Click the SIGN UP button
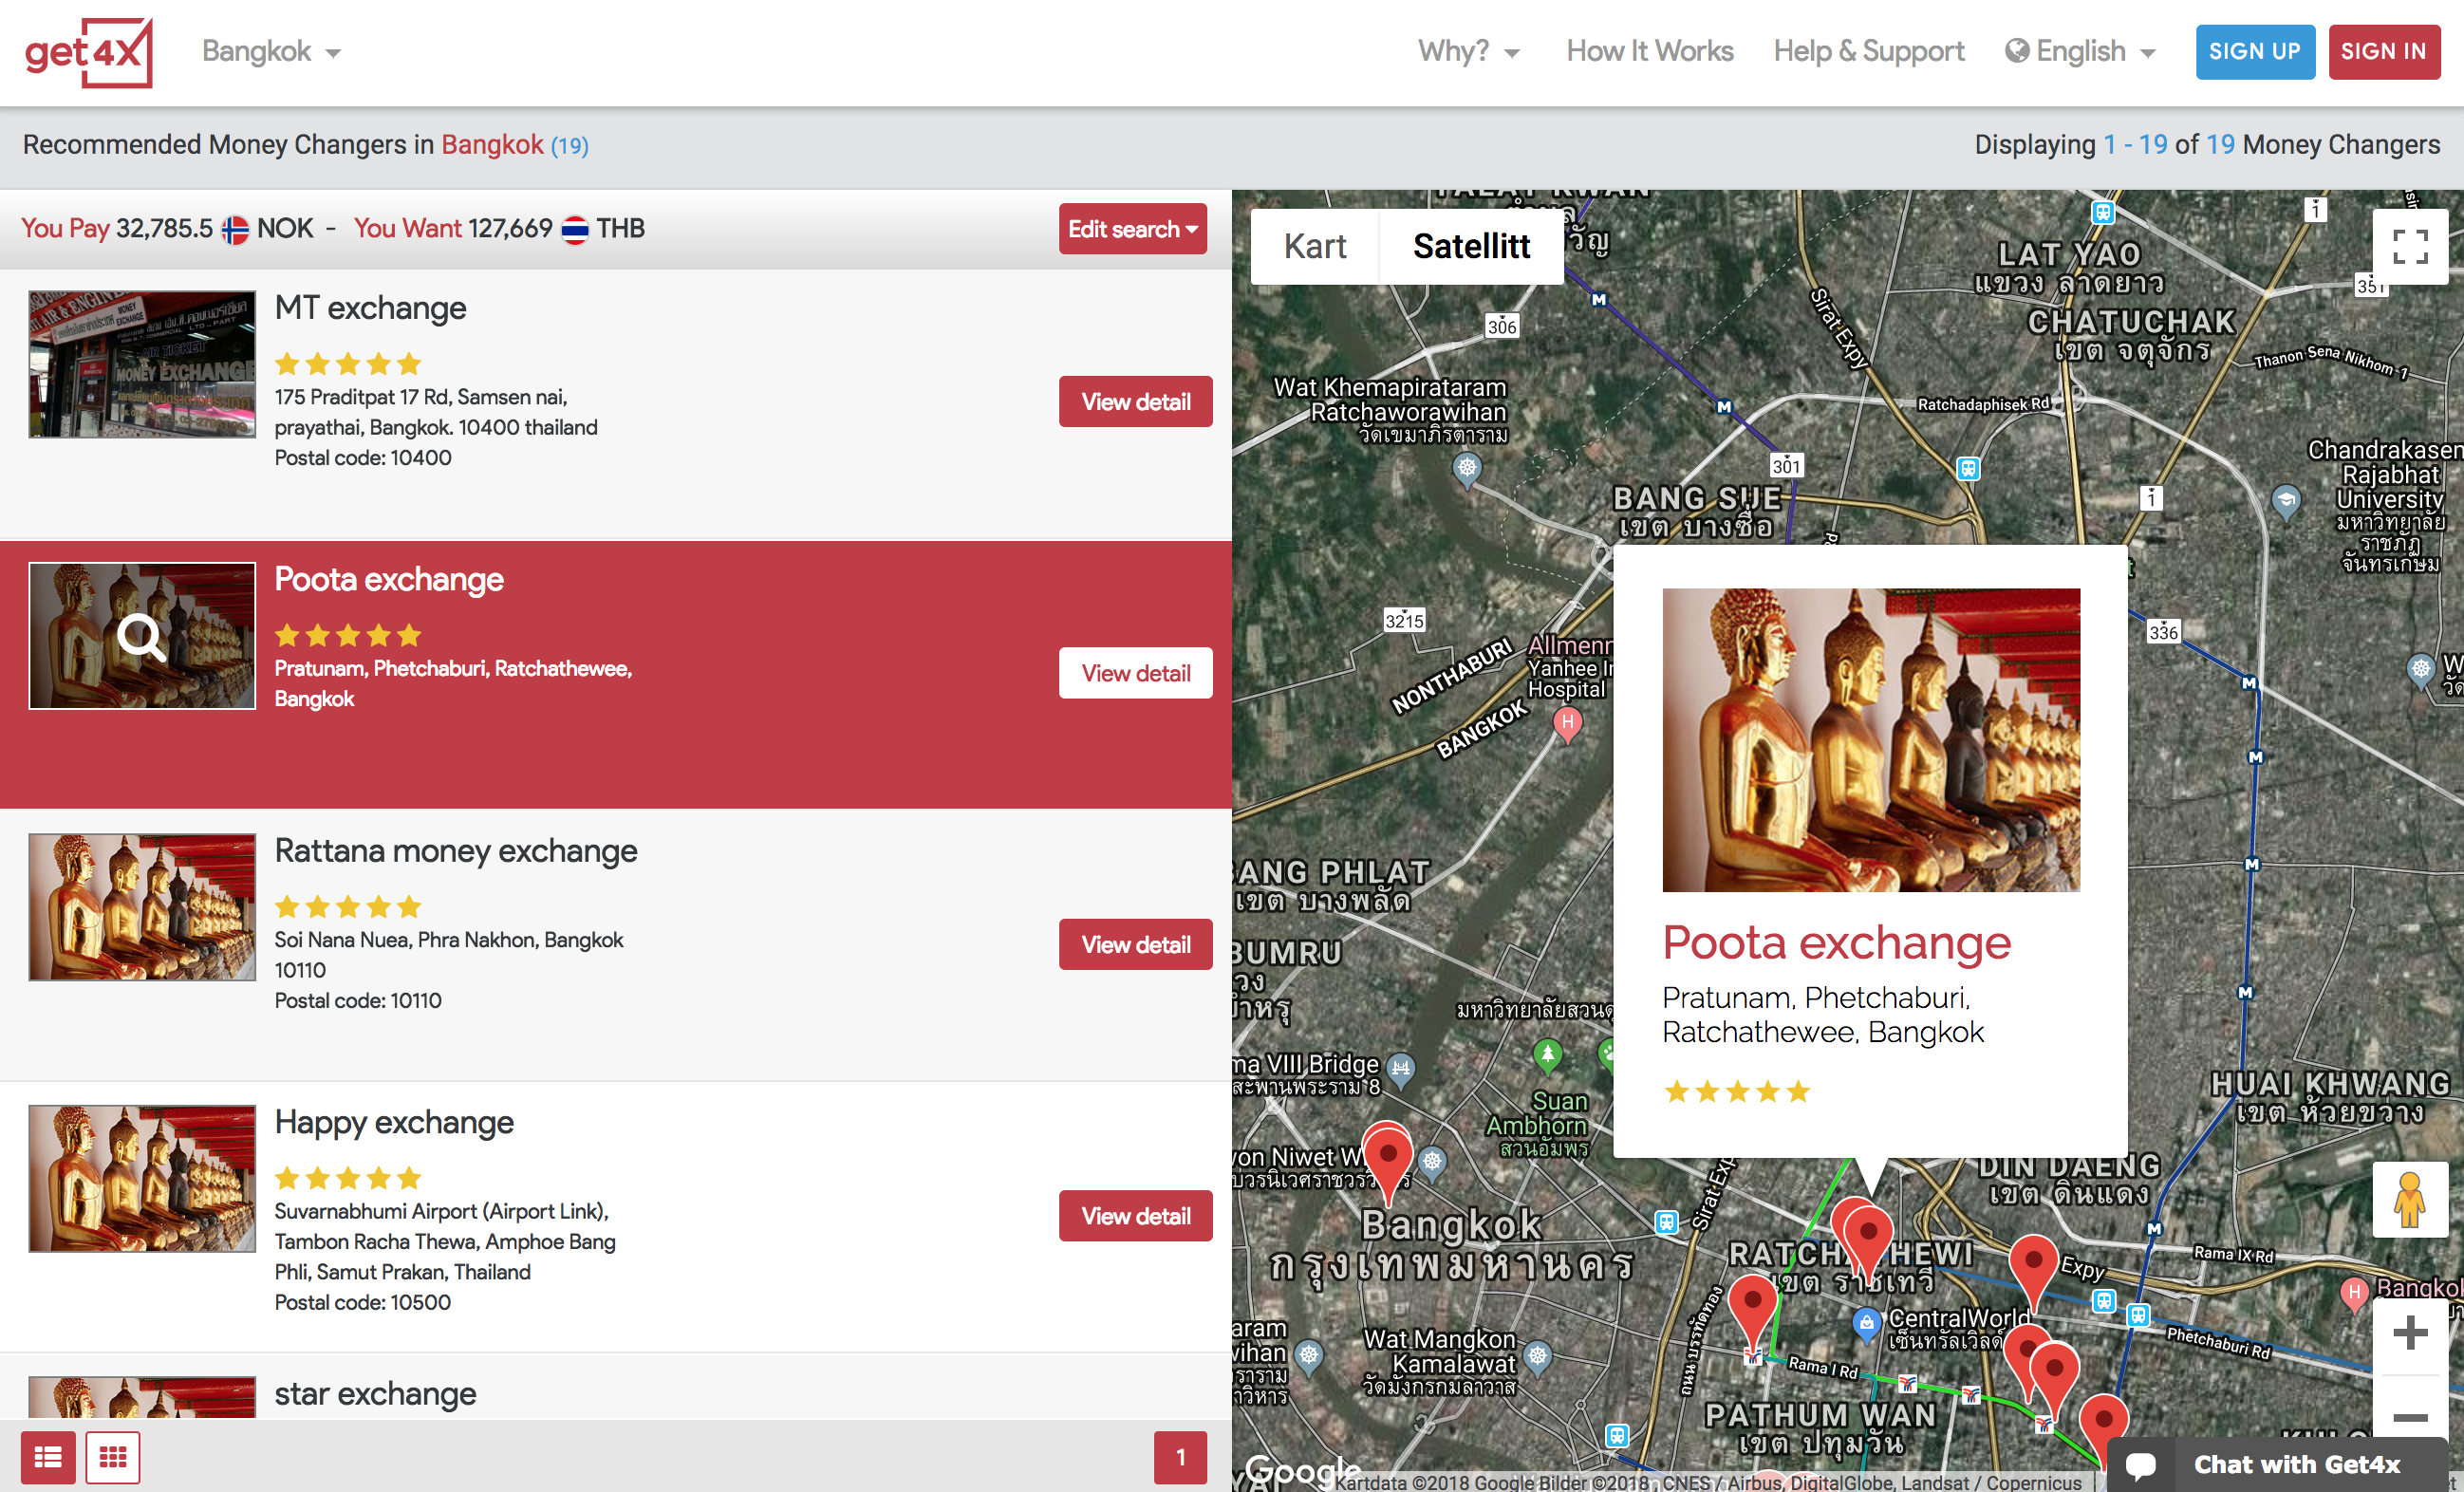 (2255, 52)
